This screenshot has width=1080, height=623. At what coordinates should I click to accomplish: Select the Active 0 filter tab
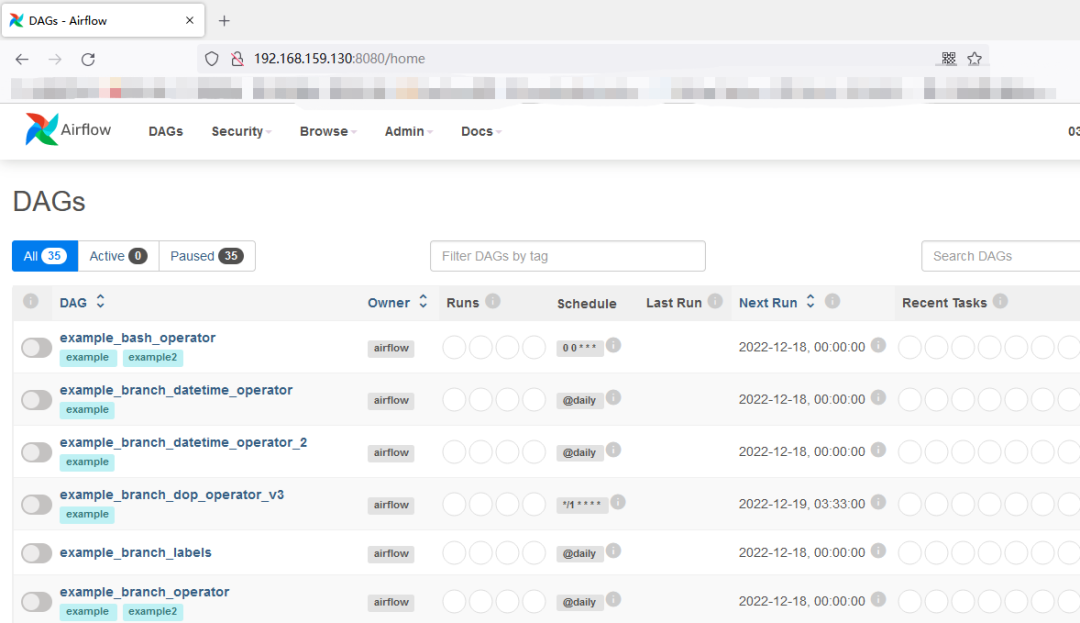pyautogui.click(x=118, y=256)
